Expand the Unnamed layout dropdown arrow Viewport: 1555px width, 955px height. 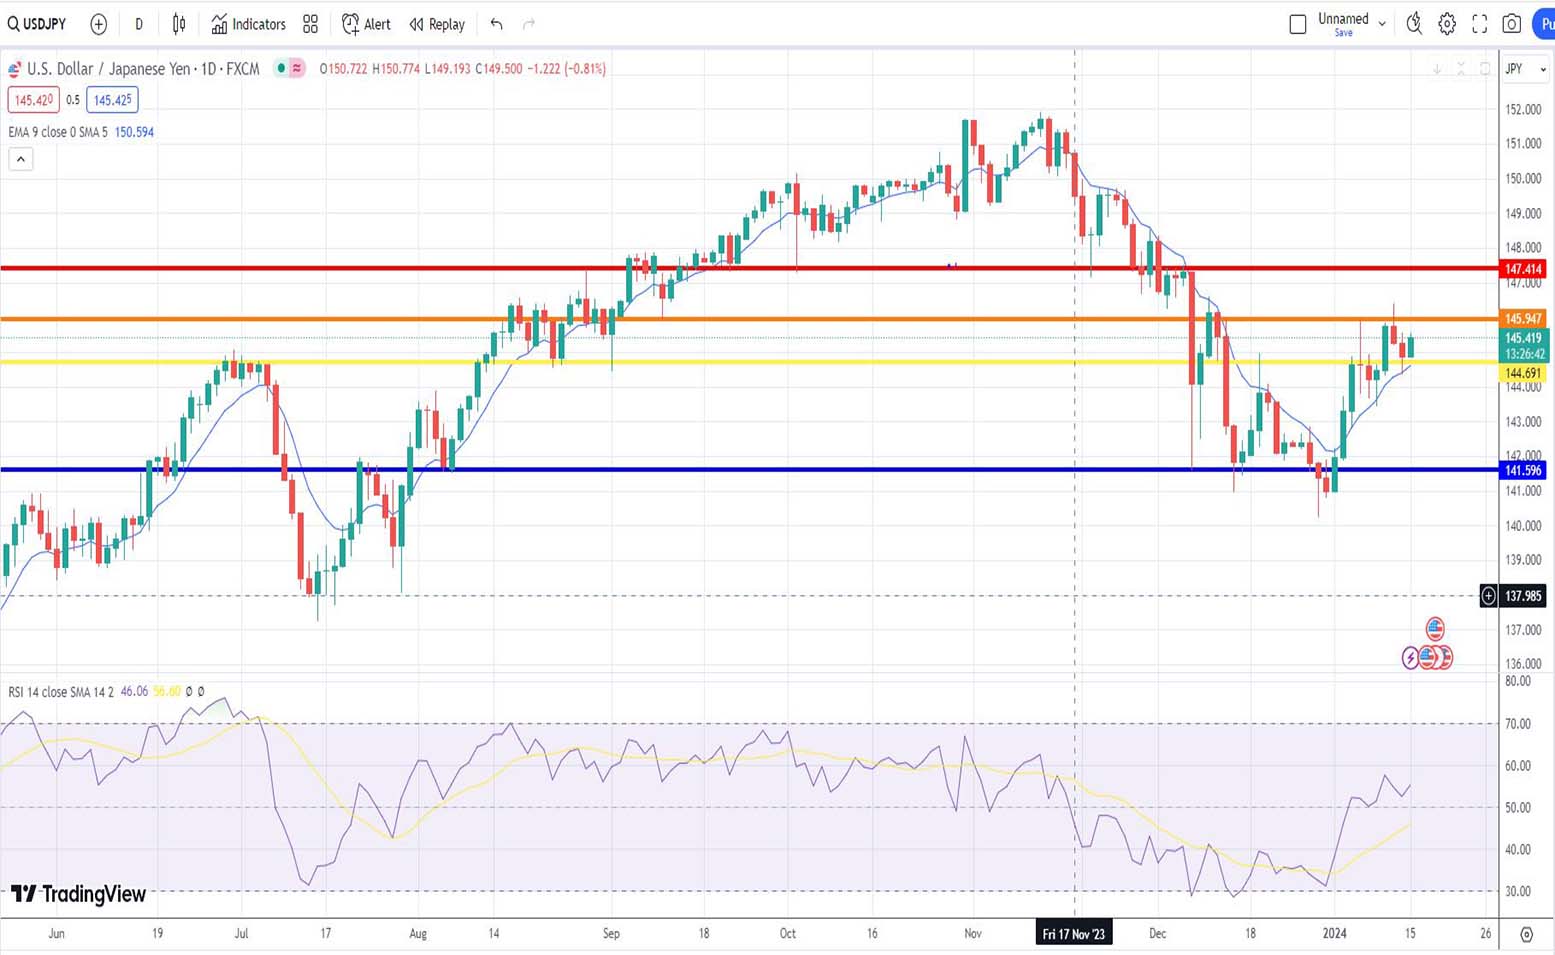[x=1382, y=24]
